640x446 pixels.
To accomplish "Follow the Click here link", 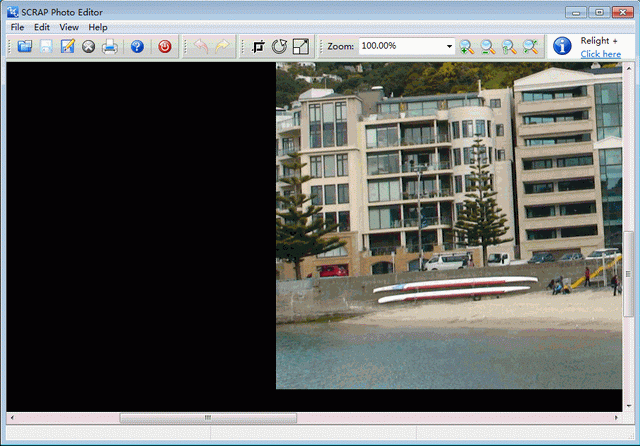I will tap(600, 54).
